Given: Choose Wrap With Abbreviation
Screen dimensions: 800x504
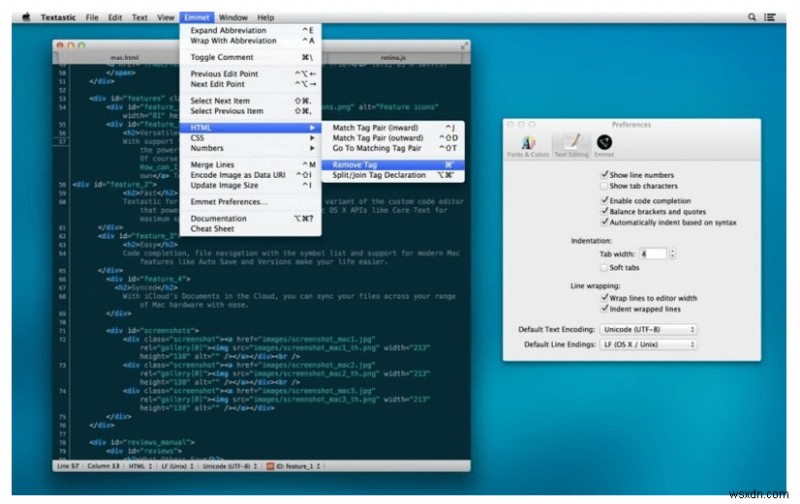Looking at the screenshot, I should pyautogui.click(x=251, y=40).
